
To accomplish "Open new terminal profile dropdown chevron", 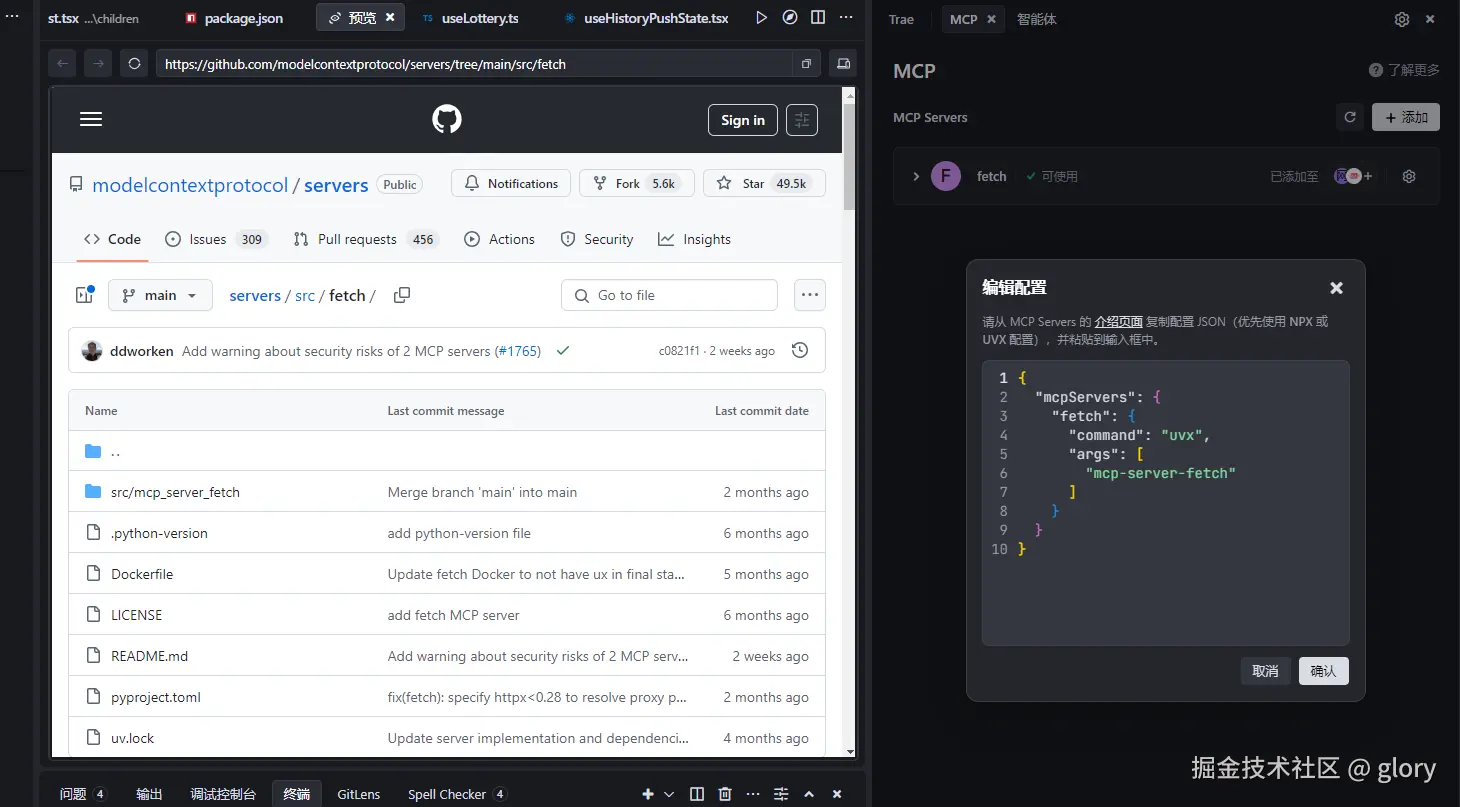I will (669, 794).
